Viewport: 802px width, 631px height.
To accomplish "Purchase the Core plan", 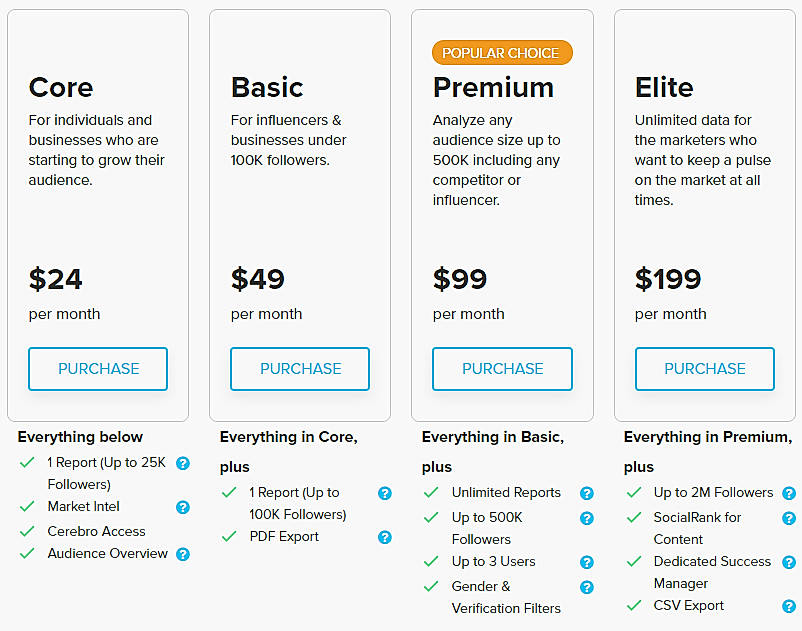I will (x=98, y=369).
